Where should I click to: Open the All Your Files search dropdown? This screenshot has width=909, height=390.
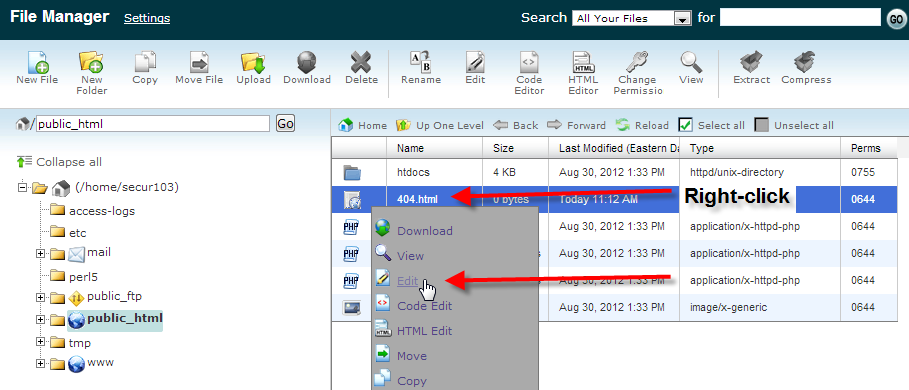coord(632,19)
